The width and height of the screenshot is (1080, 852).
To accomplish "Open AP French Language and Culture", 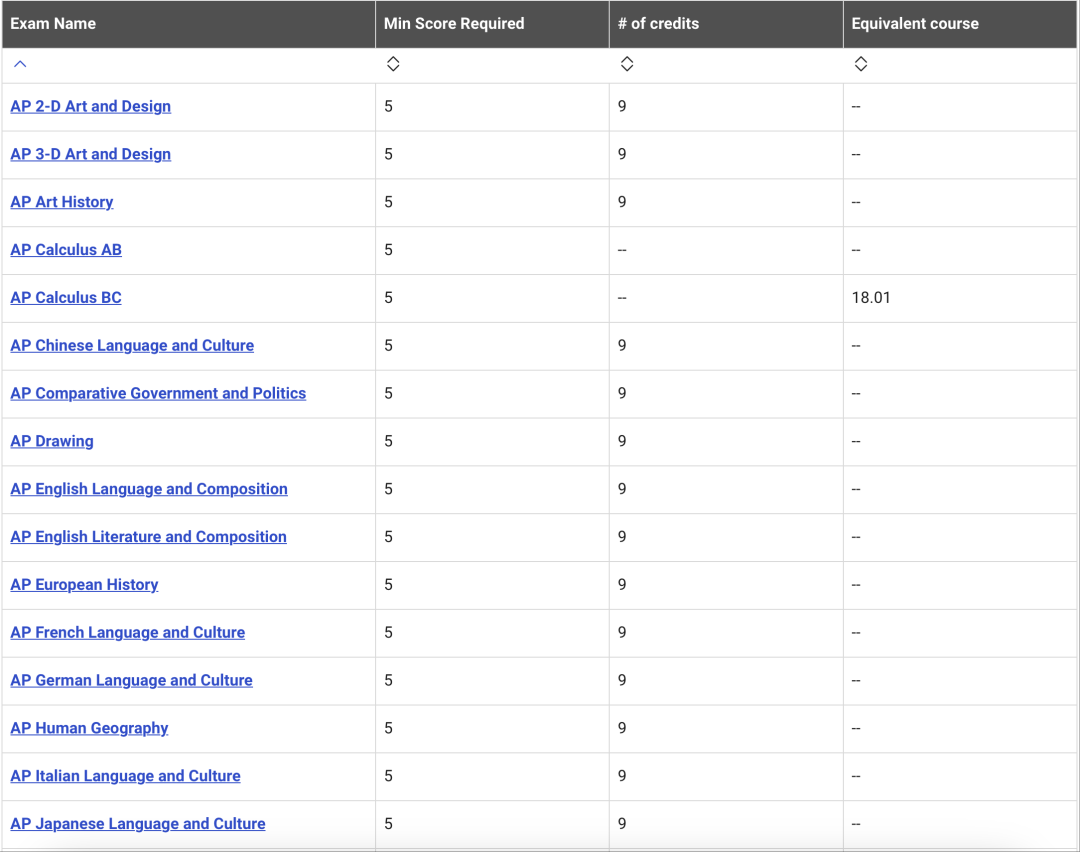I will (127, 632).
